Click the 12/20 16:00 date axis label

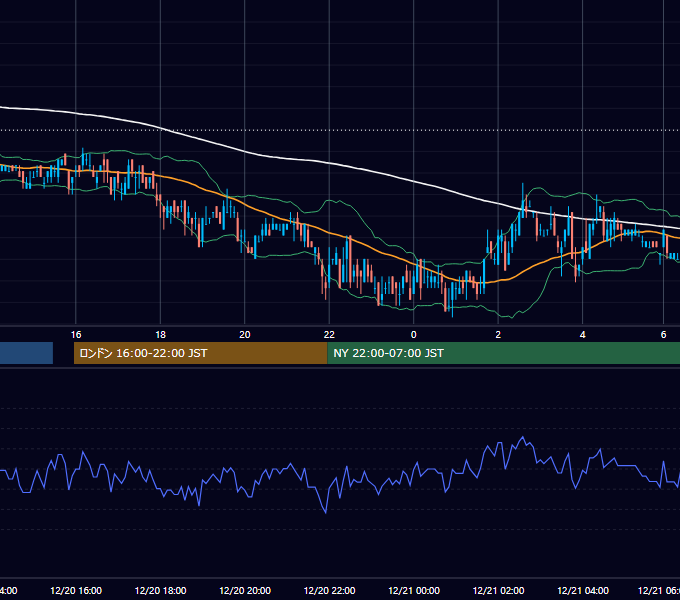(x=76, y=590)
